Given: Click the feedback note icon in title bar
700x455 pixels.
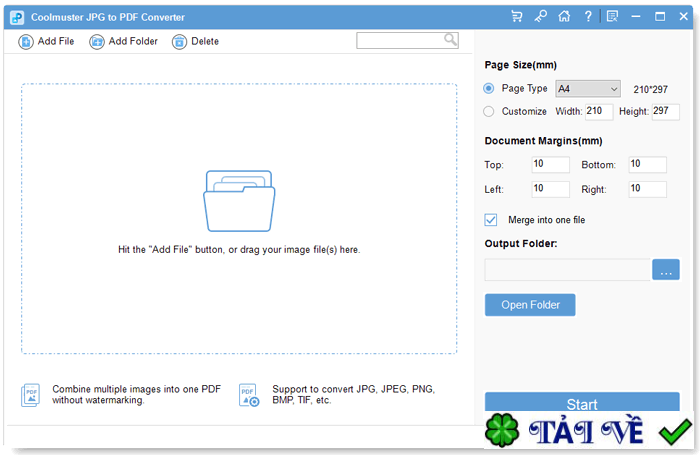Looking at the screenshot, I should 612,17.
